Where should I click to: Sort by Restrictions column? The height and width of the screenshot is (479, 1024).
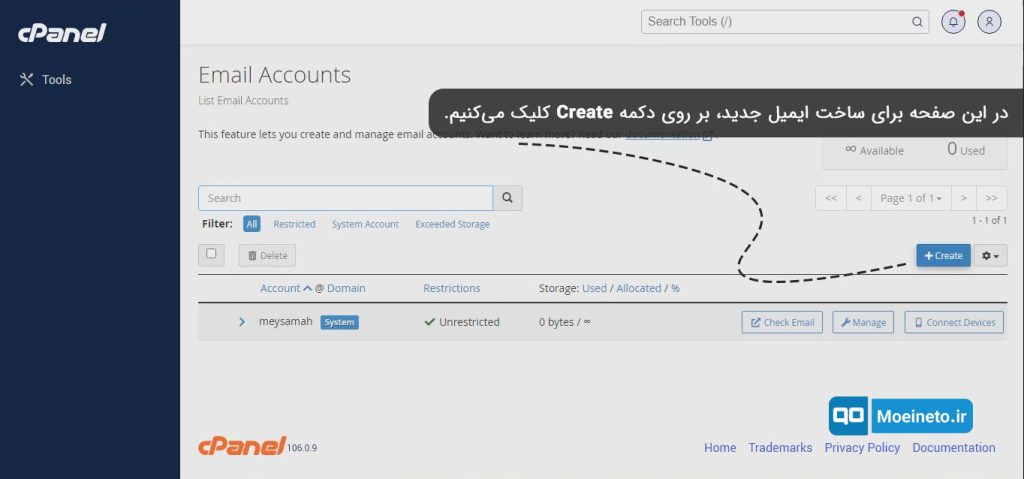point(451,288)
